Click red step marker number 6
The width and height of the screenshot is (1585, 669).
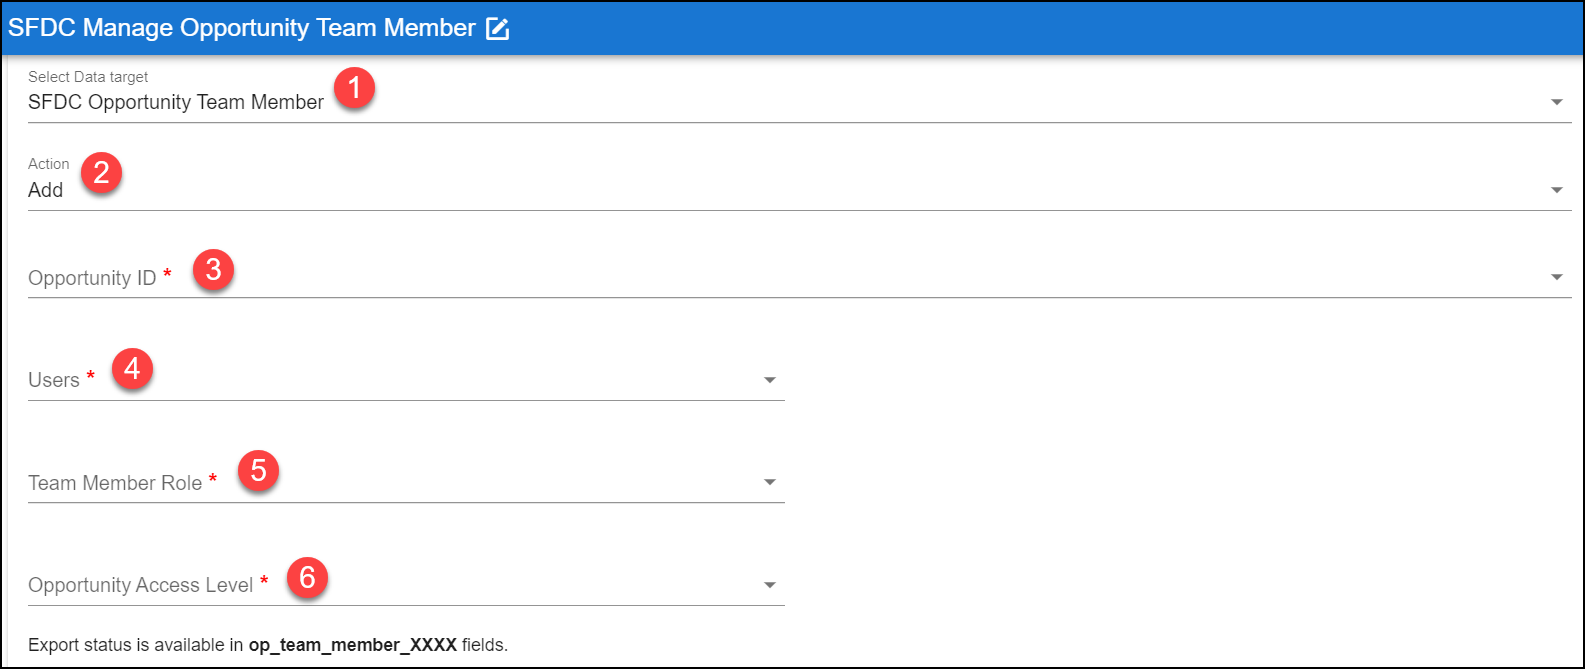[308, 577]
